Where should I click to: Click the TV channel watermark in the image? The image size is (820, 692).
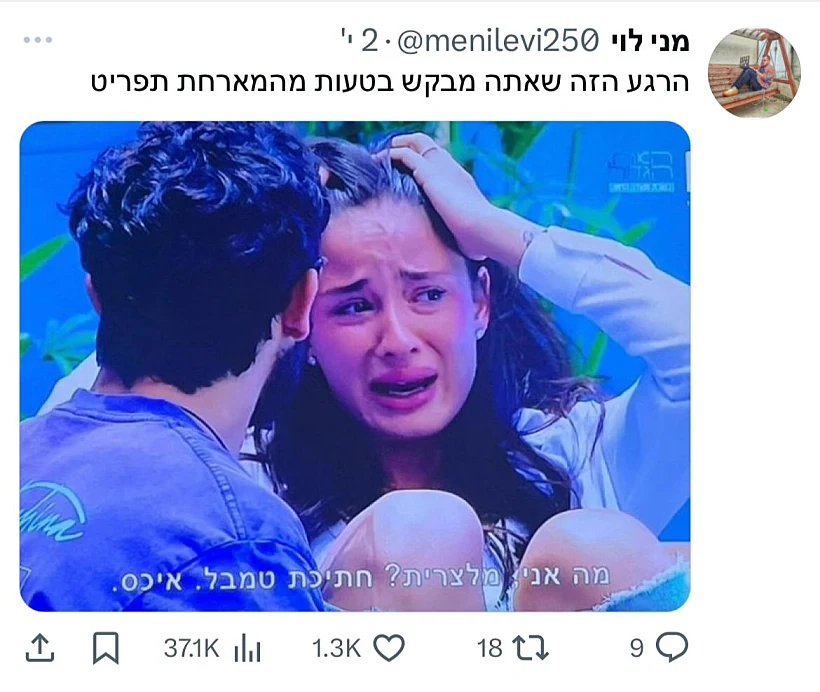(x=643, y=171)
